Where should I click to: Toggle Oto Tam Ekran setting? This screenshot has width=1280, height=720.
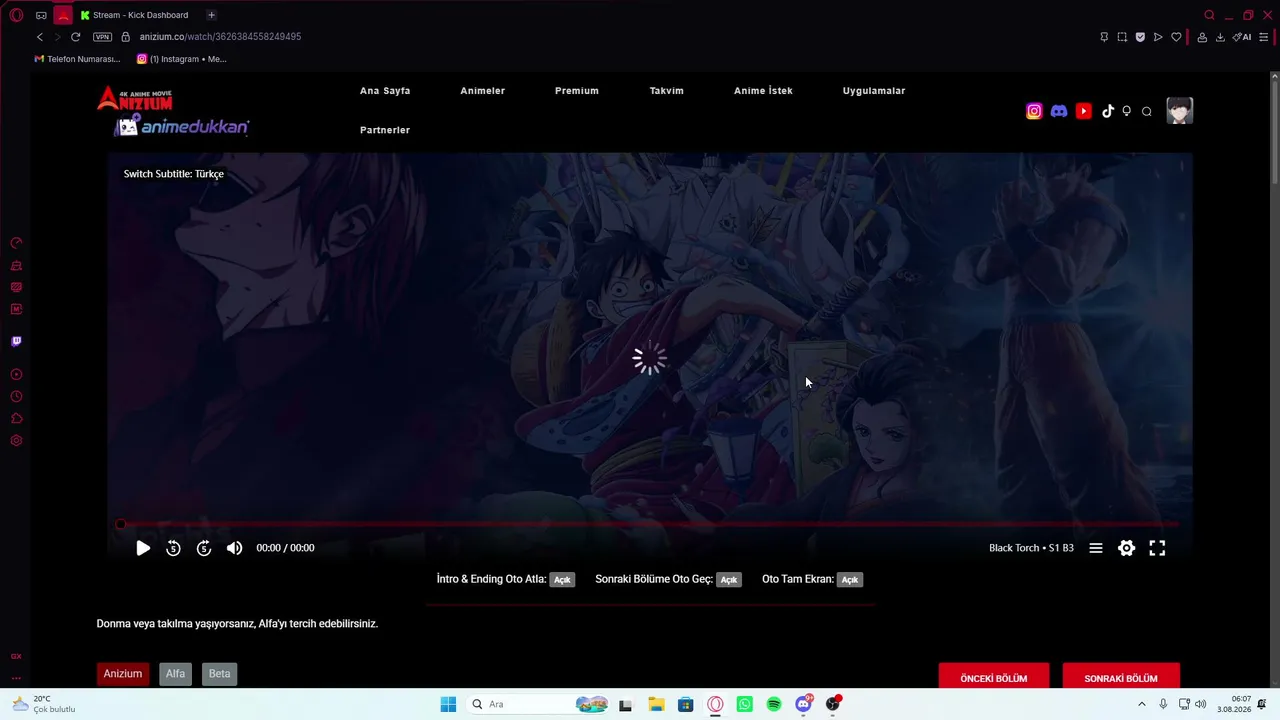[x=849, y=580]
